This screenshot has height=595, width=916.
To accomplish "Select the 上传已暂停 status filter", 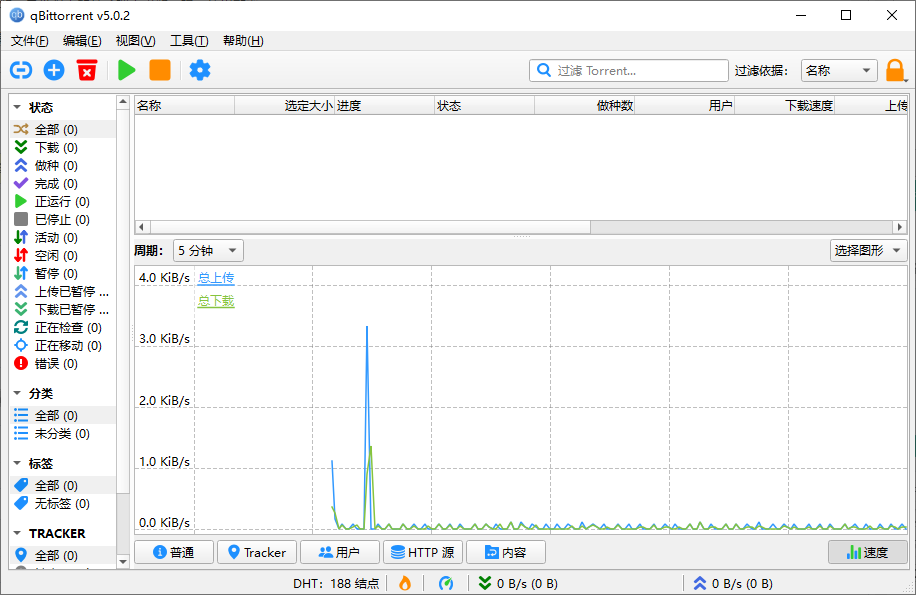I will (x=63, y=291).
